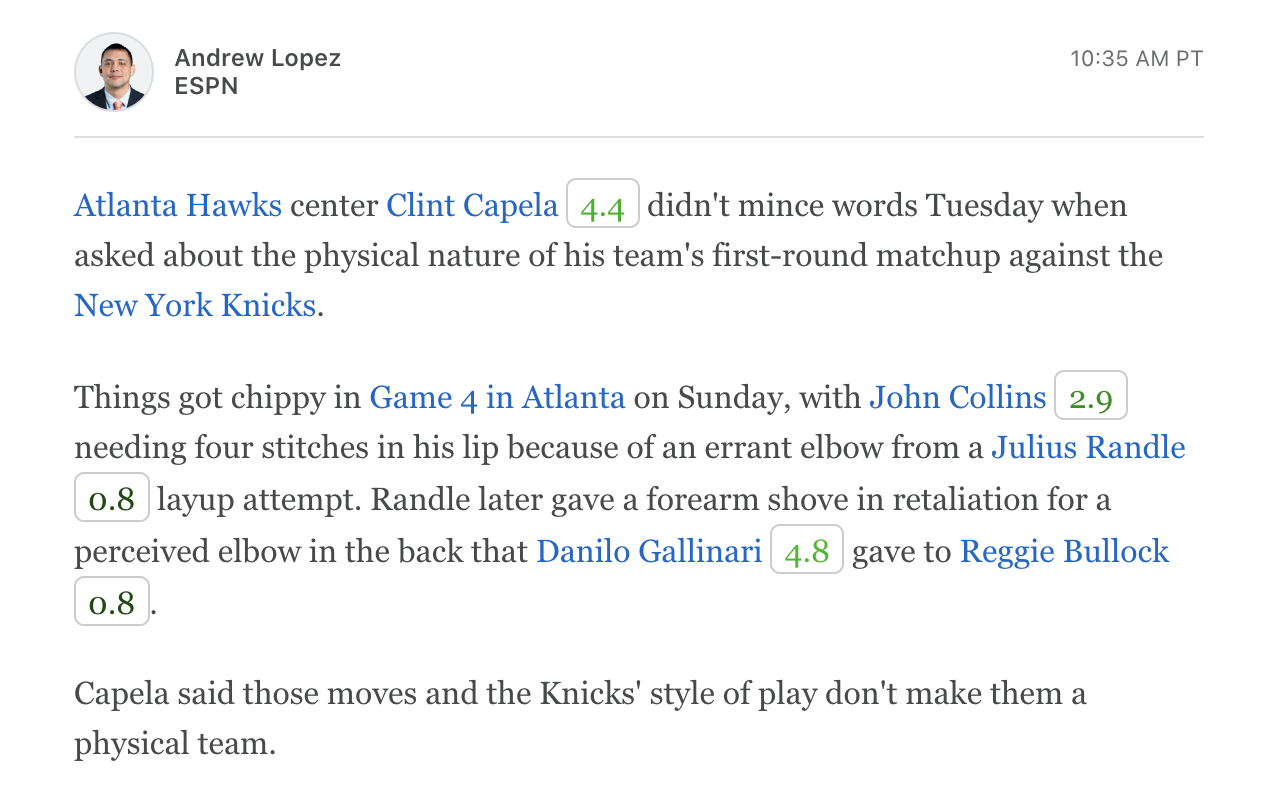Visit the John Collins player link
Image resolution: width=1280 pixels, height=800 pixels.
957,398
